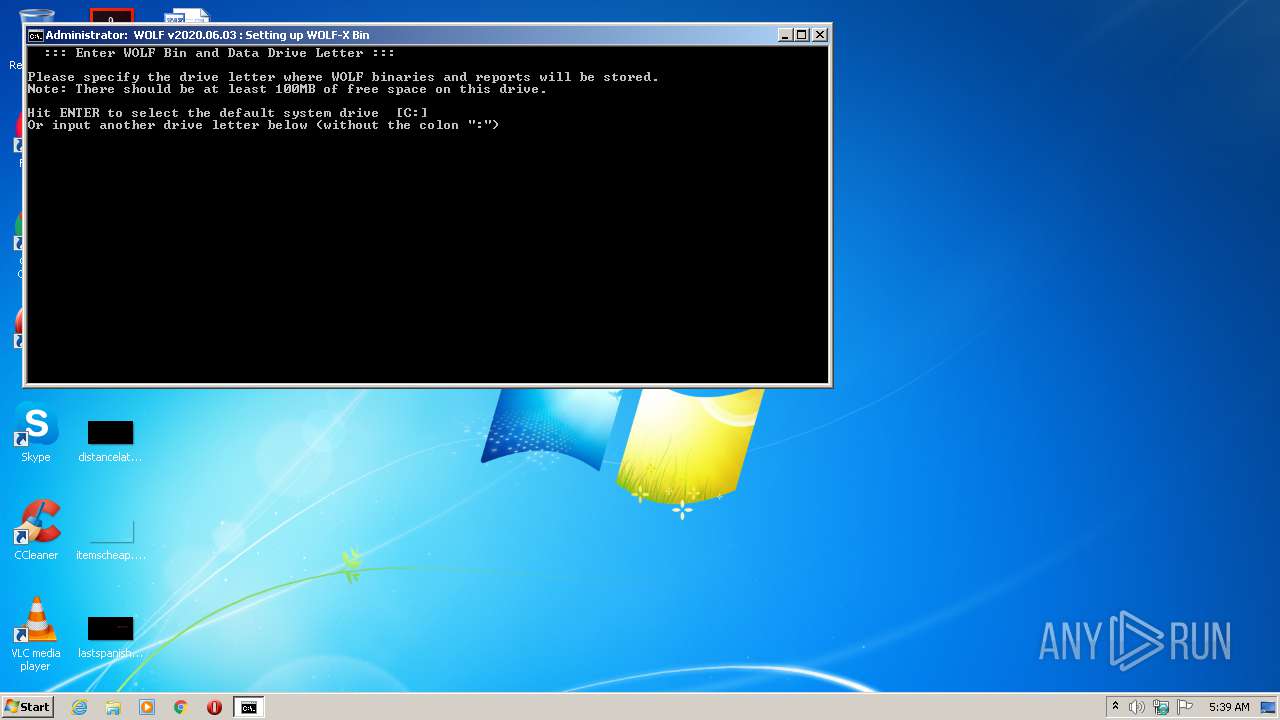The image size is (1280, 720).
Task: Click the "Hit ENTER to select the default system drive" line
Action: pos(227,113)
